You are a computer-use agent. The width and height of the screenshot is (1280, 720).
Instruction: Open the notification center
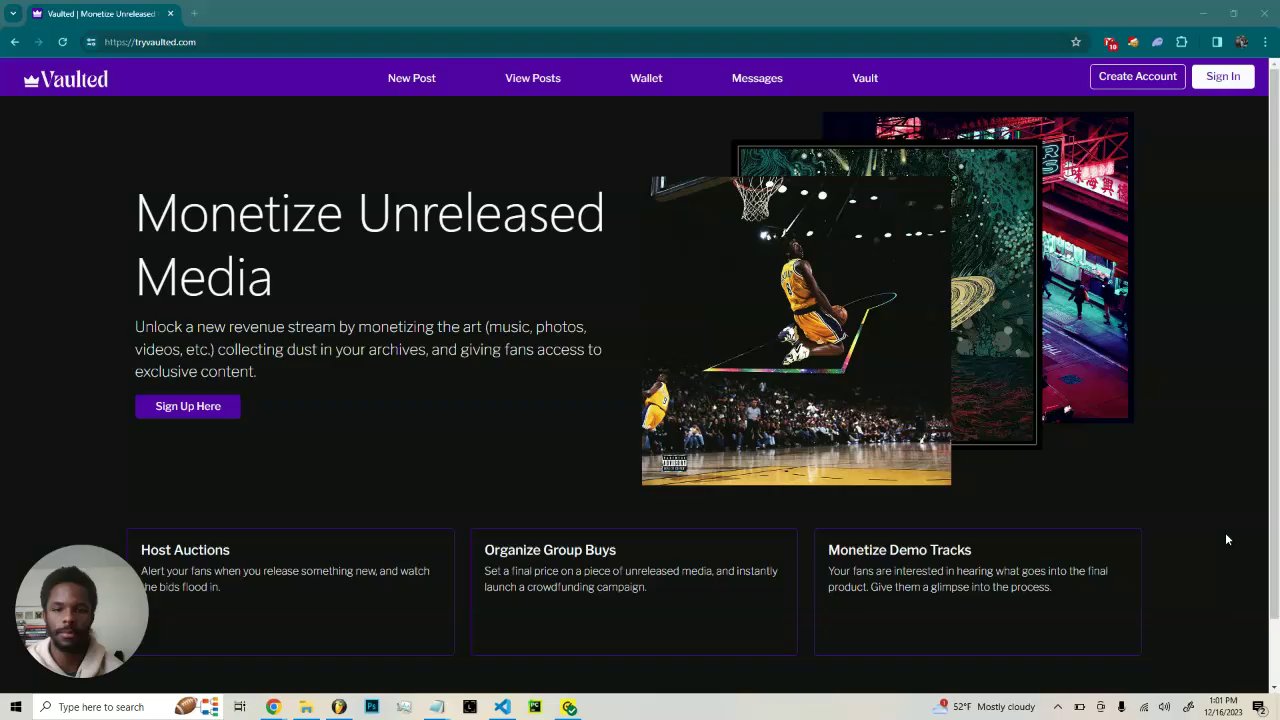1259,707
